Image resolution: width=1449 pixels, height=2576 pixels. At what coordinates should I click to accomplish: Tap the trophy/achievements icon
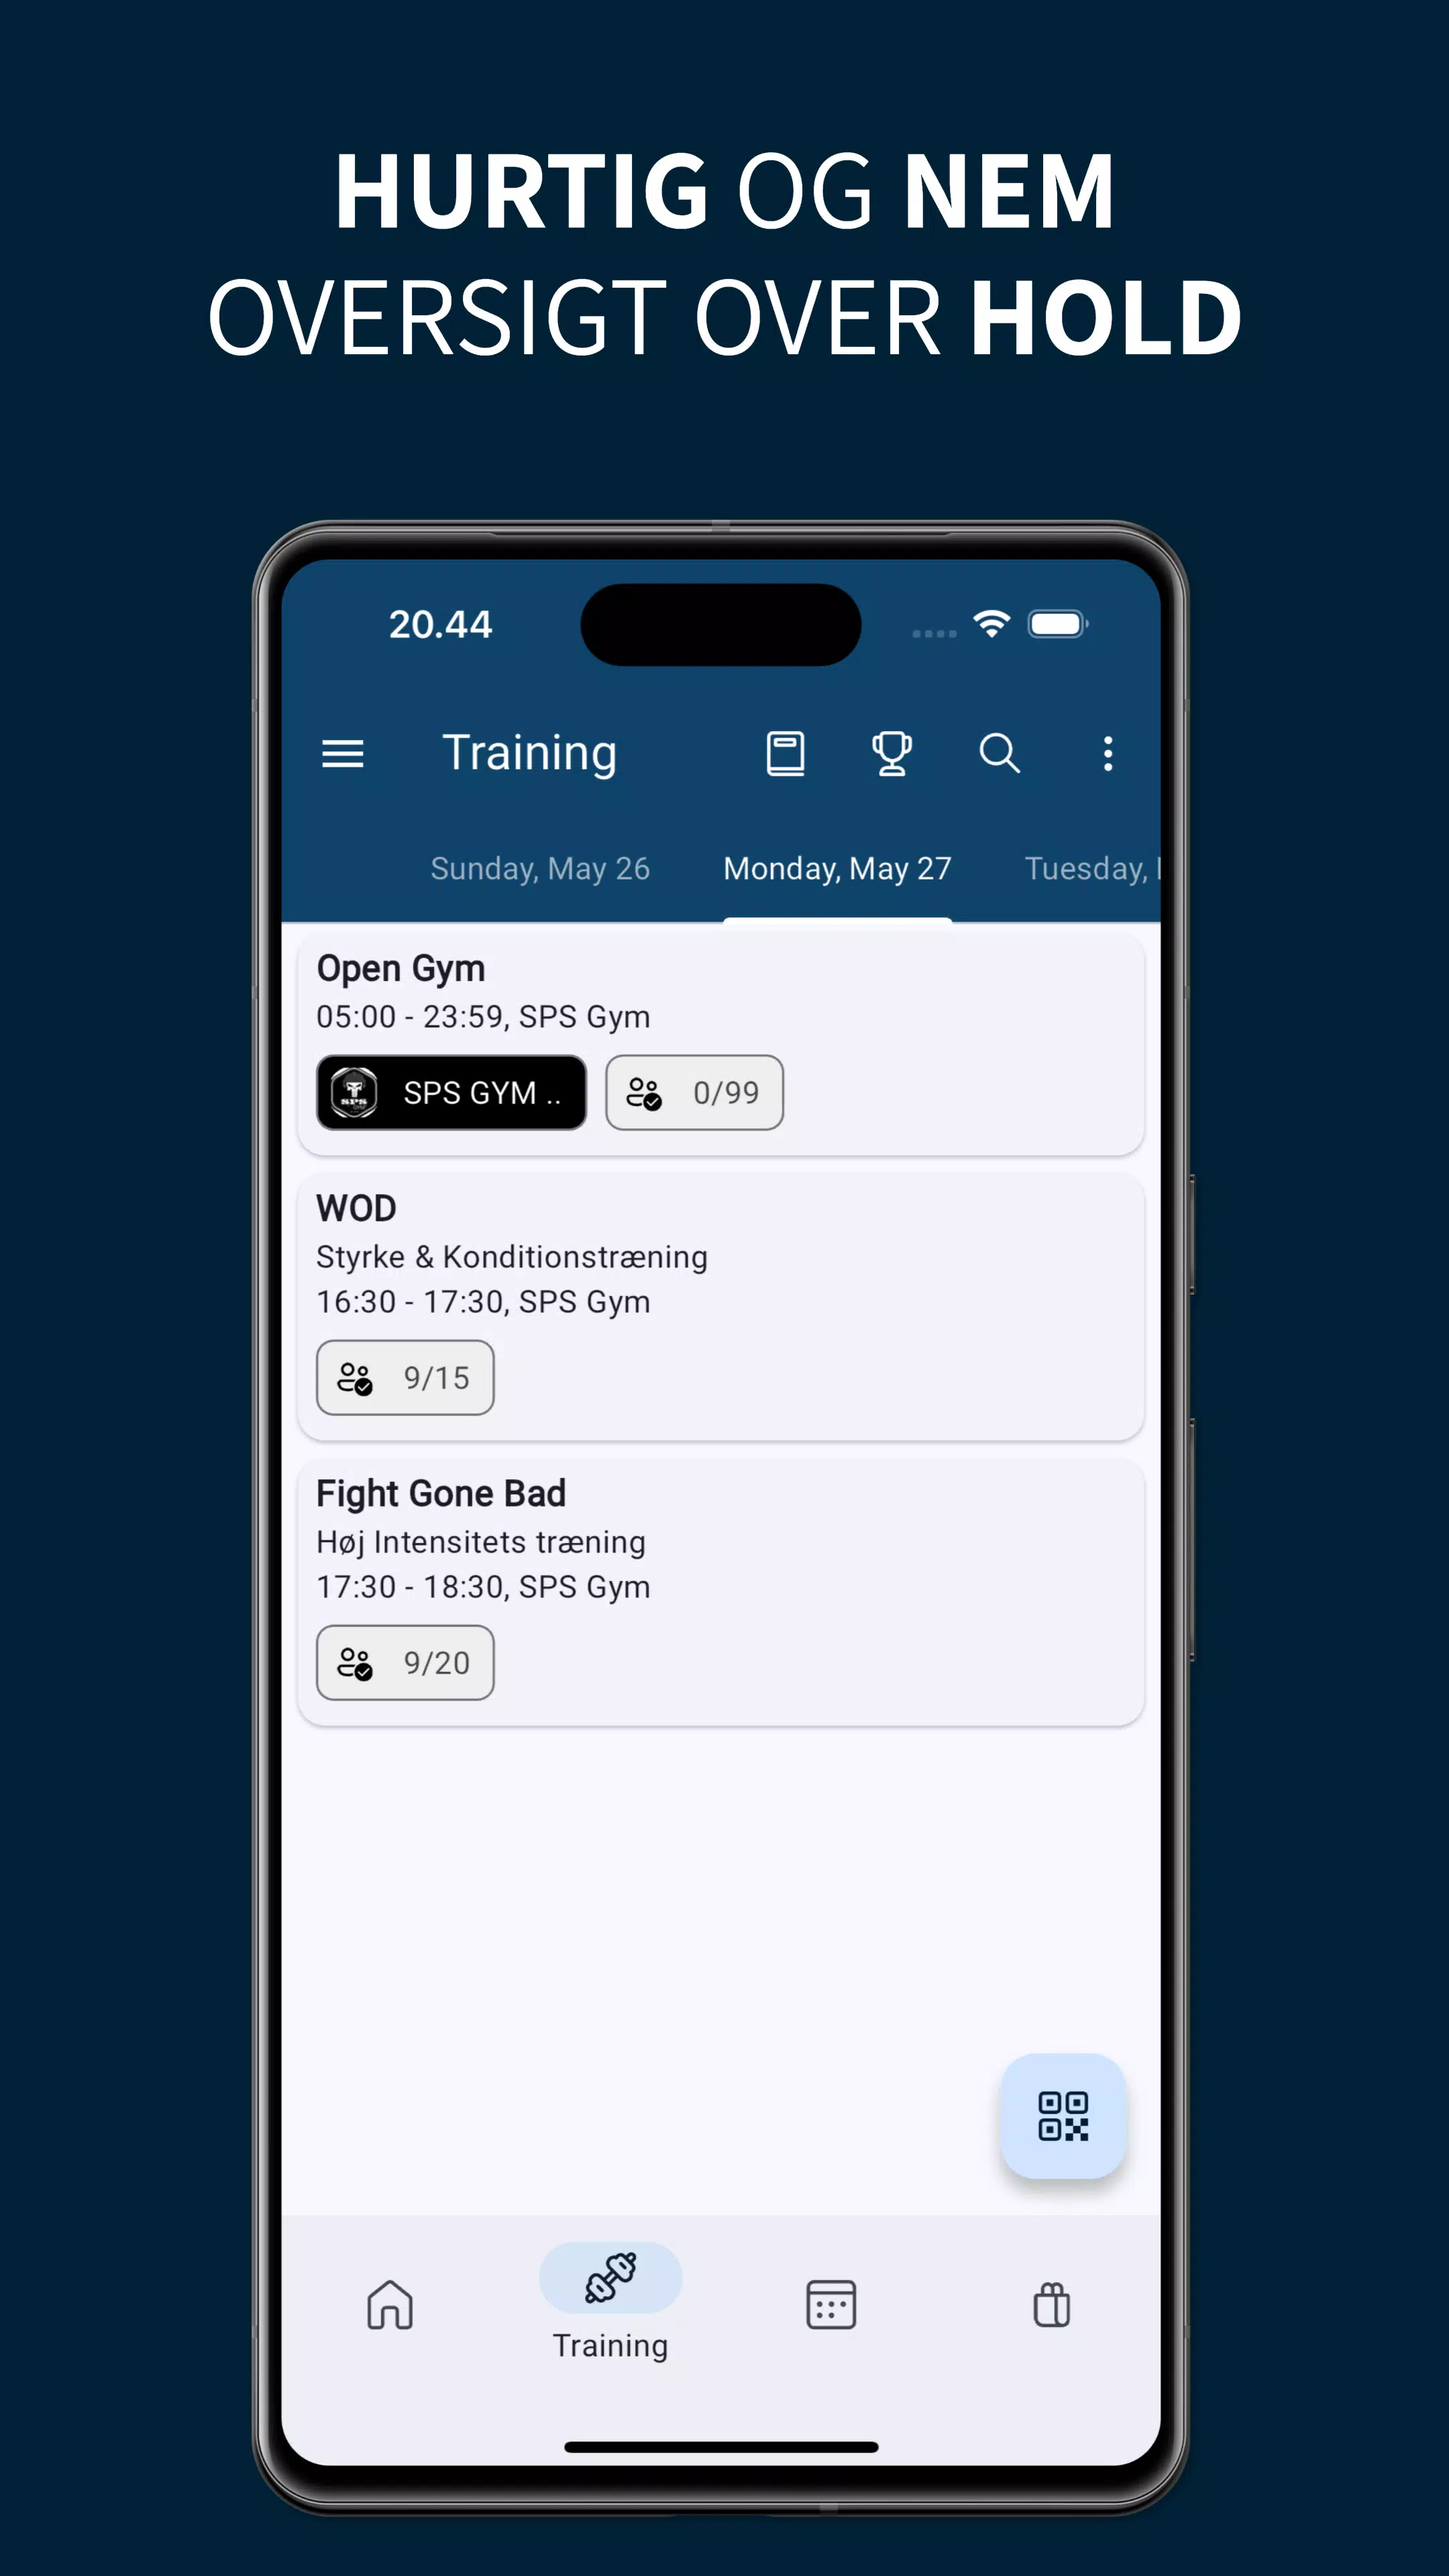point(892,752)
